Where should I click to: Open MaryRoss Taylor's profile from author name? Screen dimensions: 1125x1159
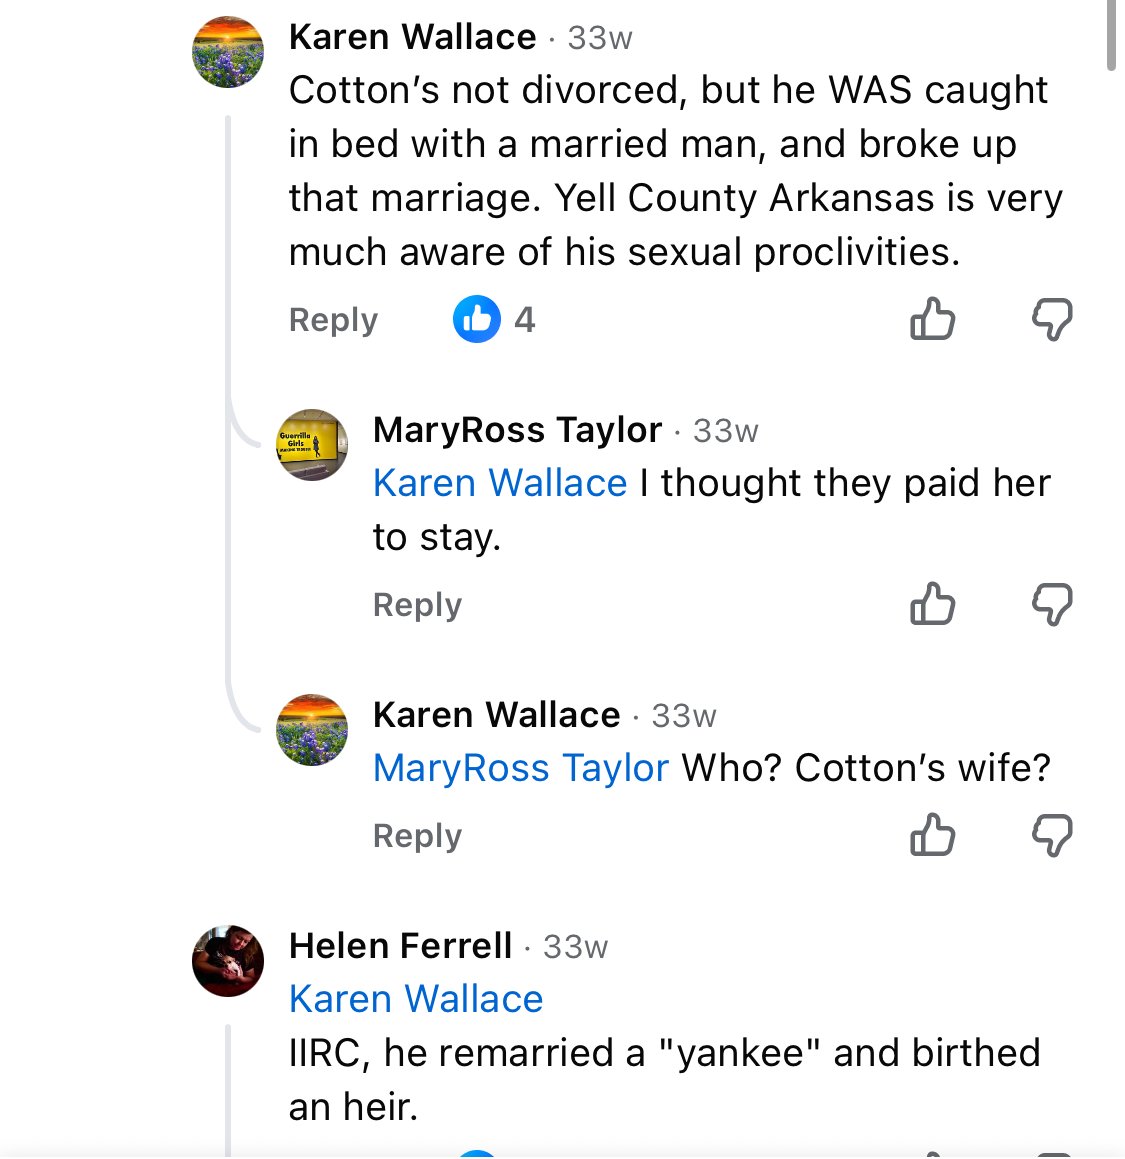point(517,430)
